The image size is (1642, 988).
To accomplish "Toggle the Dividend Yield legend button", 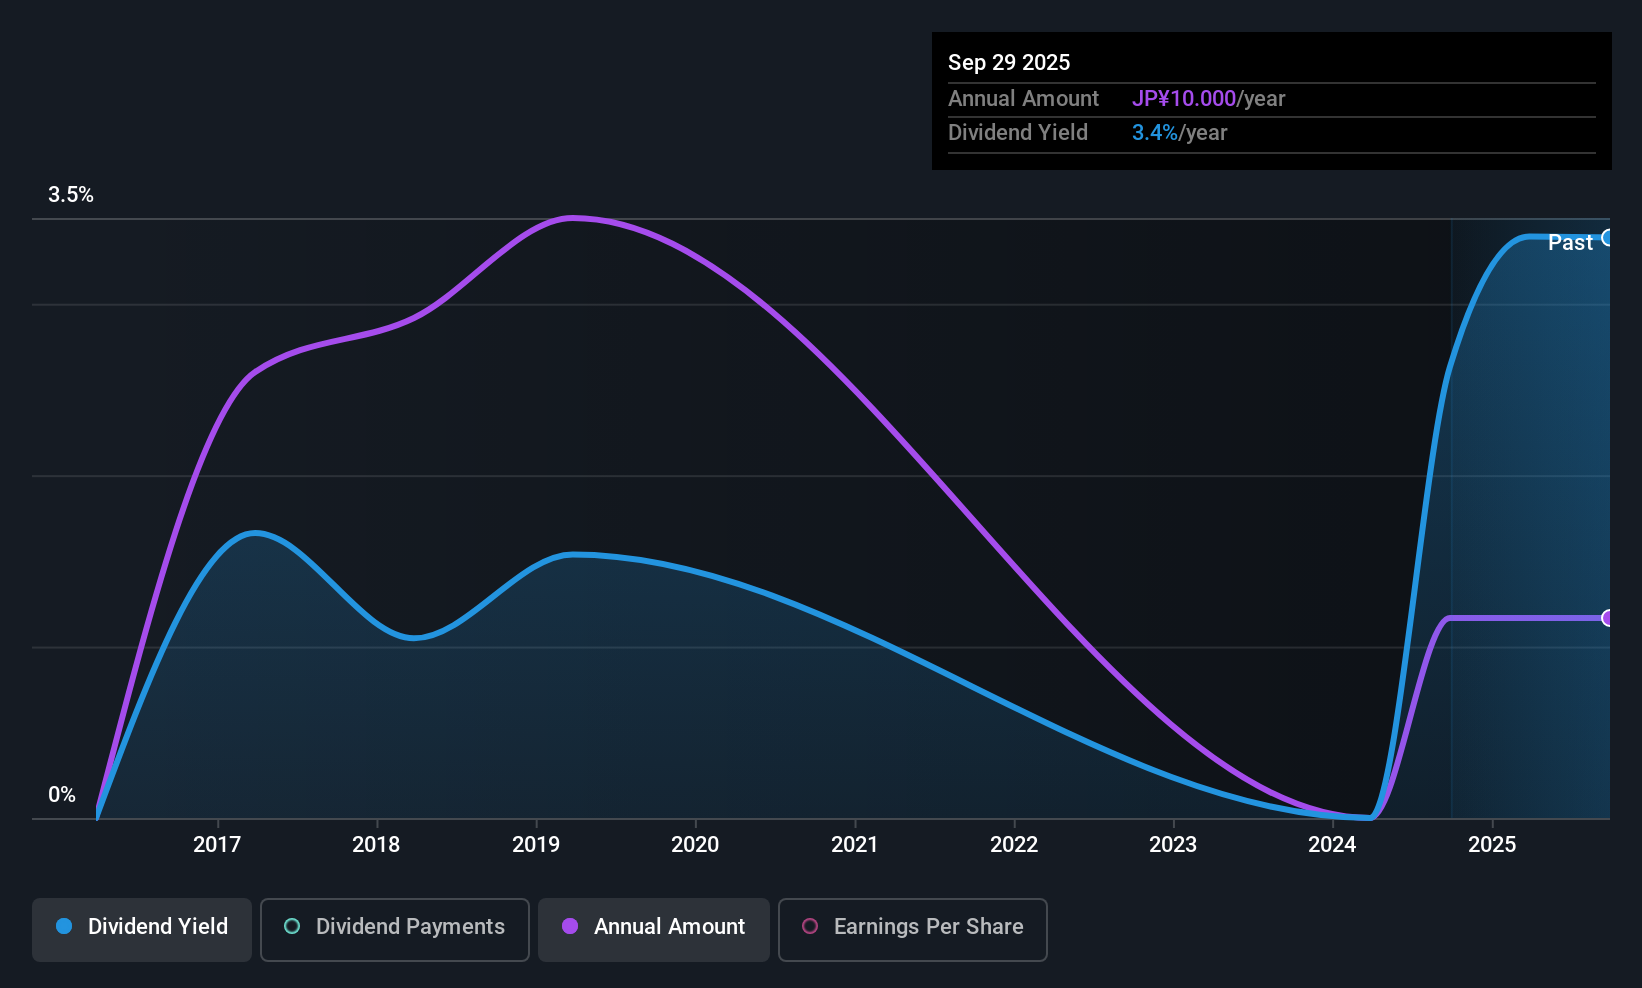I will tap(142, 929).
